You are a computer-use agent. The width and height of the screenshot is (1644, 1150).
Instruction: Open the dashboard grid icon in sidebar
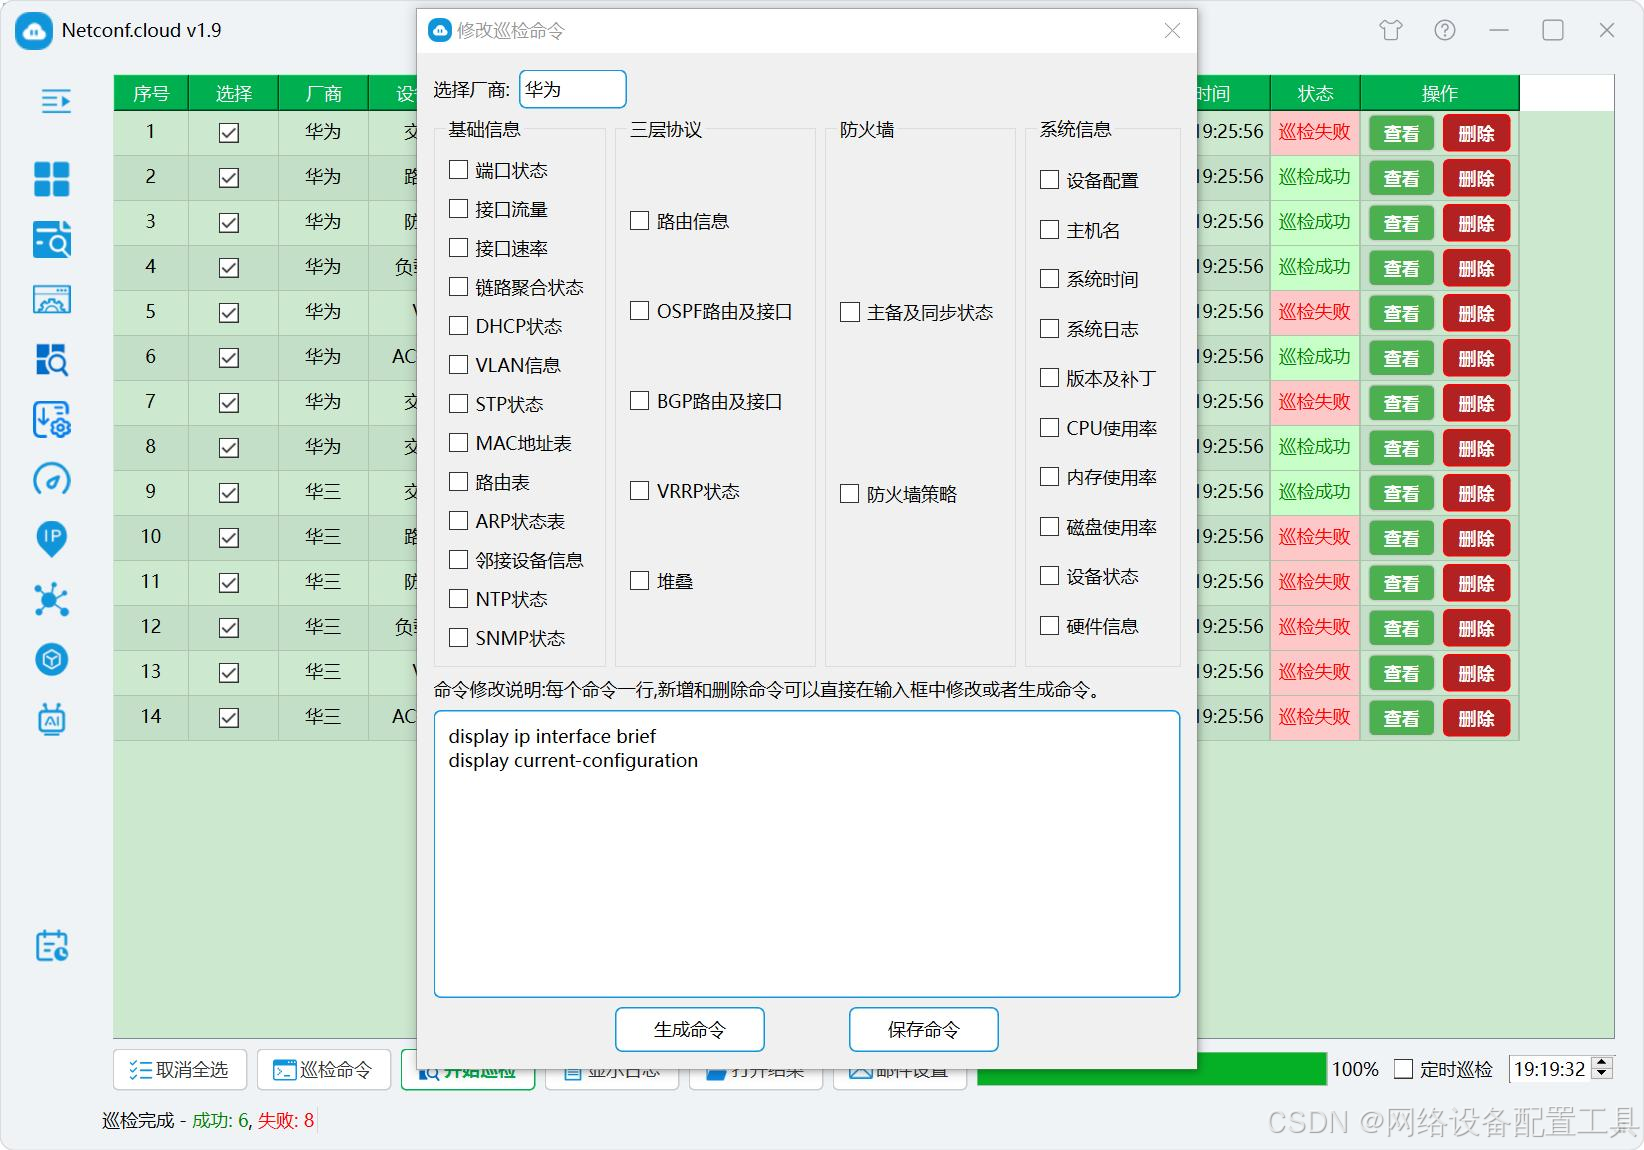click(x=52, y=180)
